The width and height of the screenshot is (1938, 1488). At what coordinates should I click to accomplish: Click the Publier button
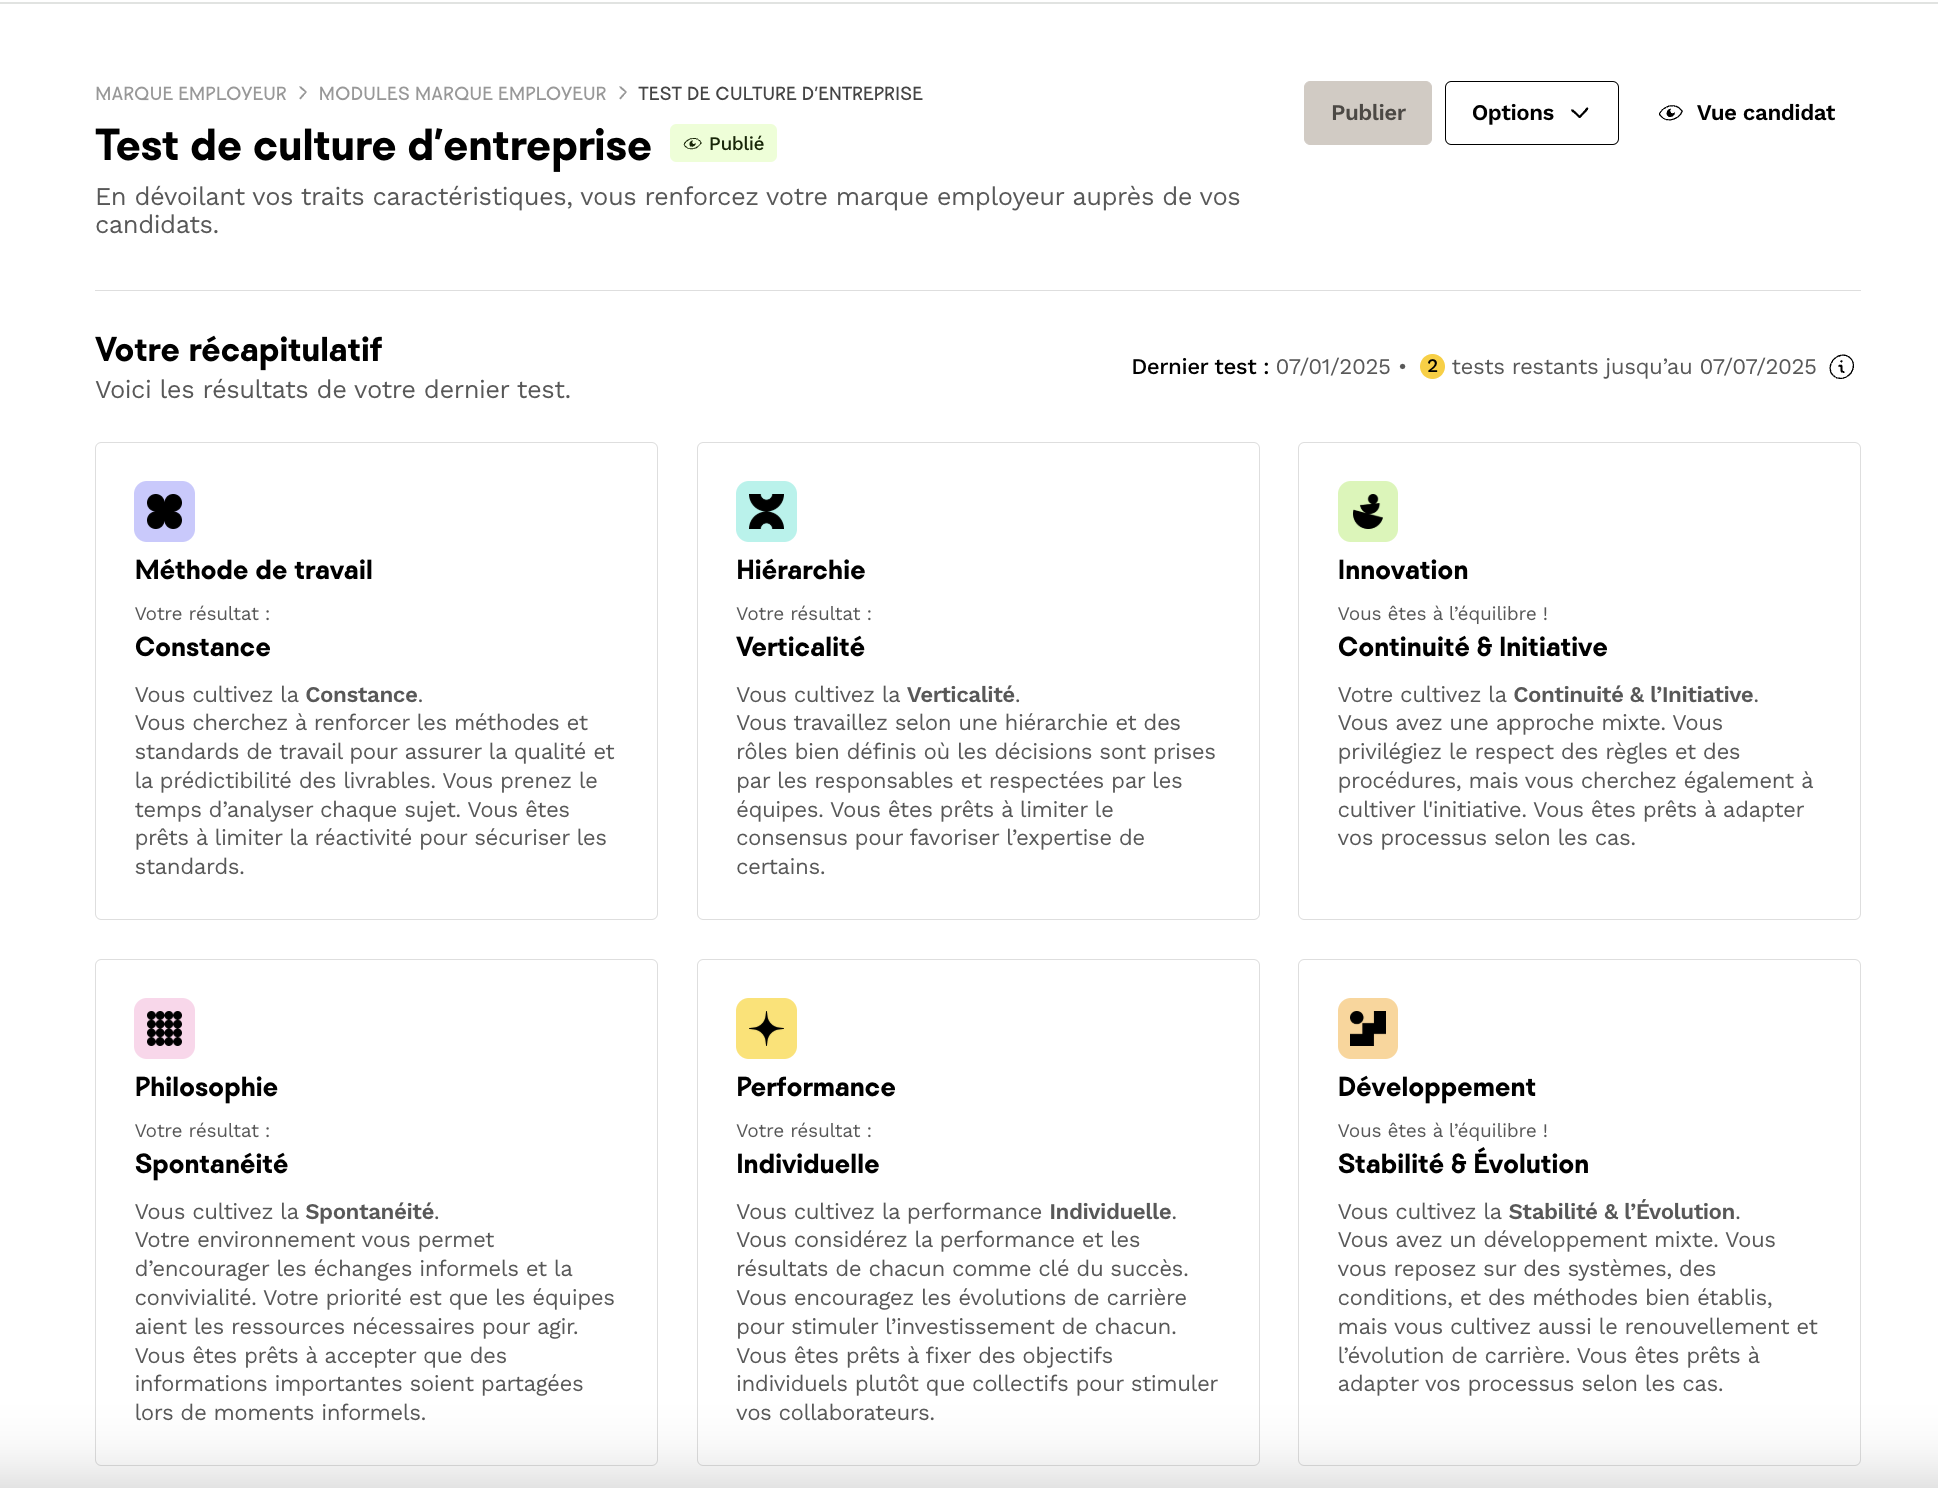[1367, 113]
